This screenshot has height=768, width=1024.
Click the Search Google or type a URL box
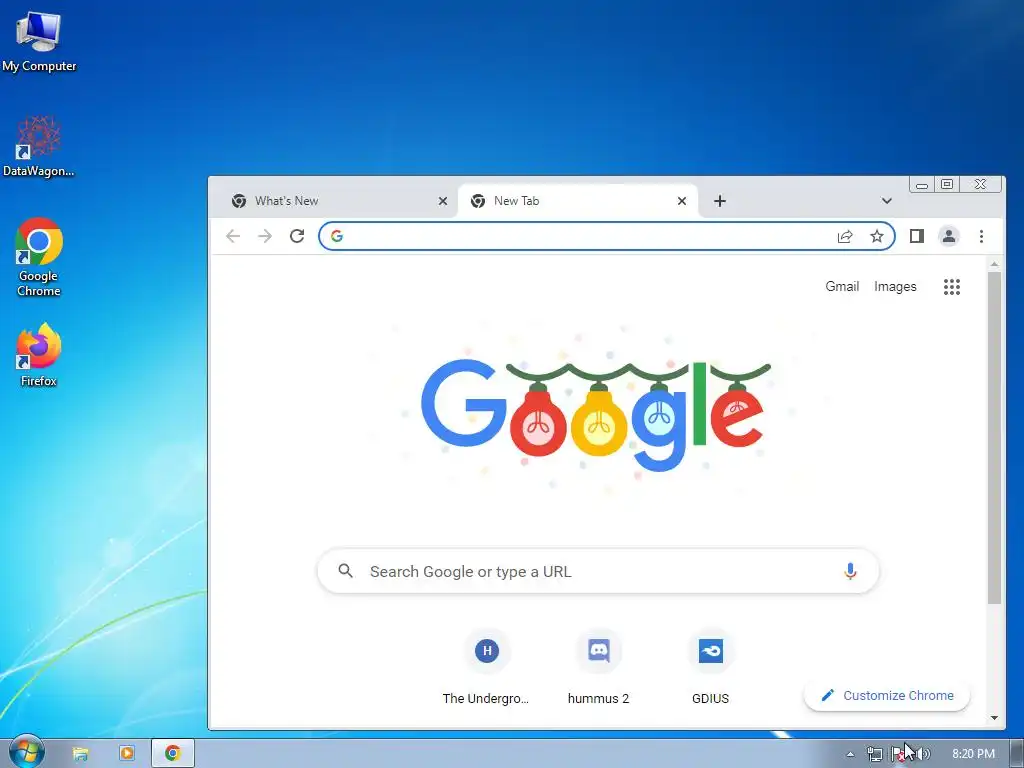coord(598,571)
